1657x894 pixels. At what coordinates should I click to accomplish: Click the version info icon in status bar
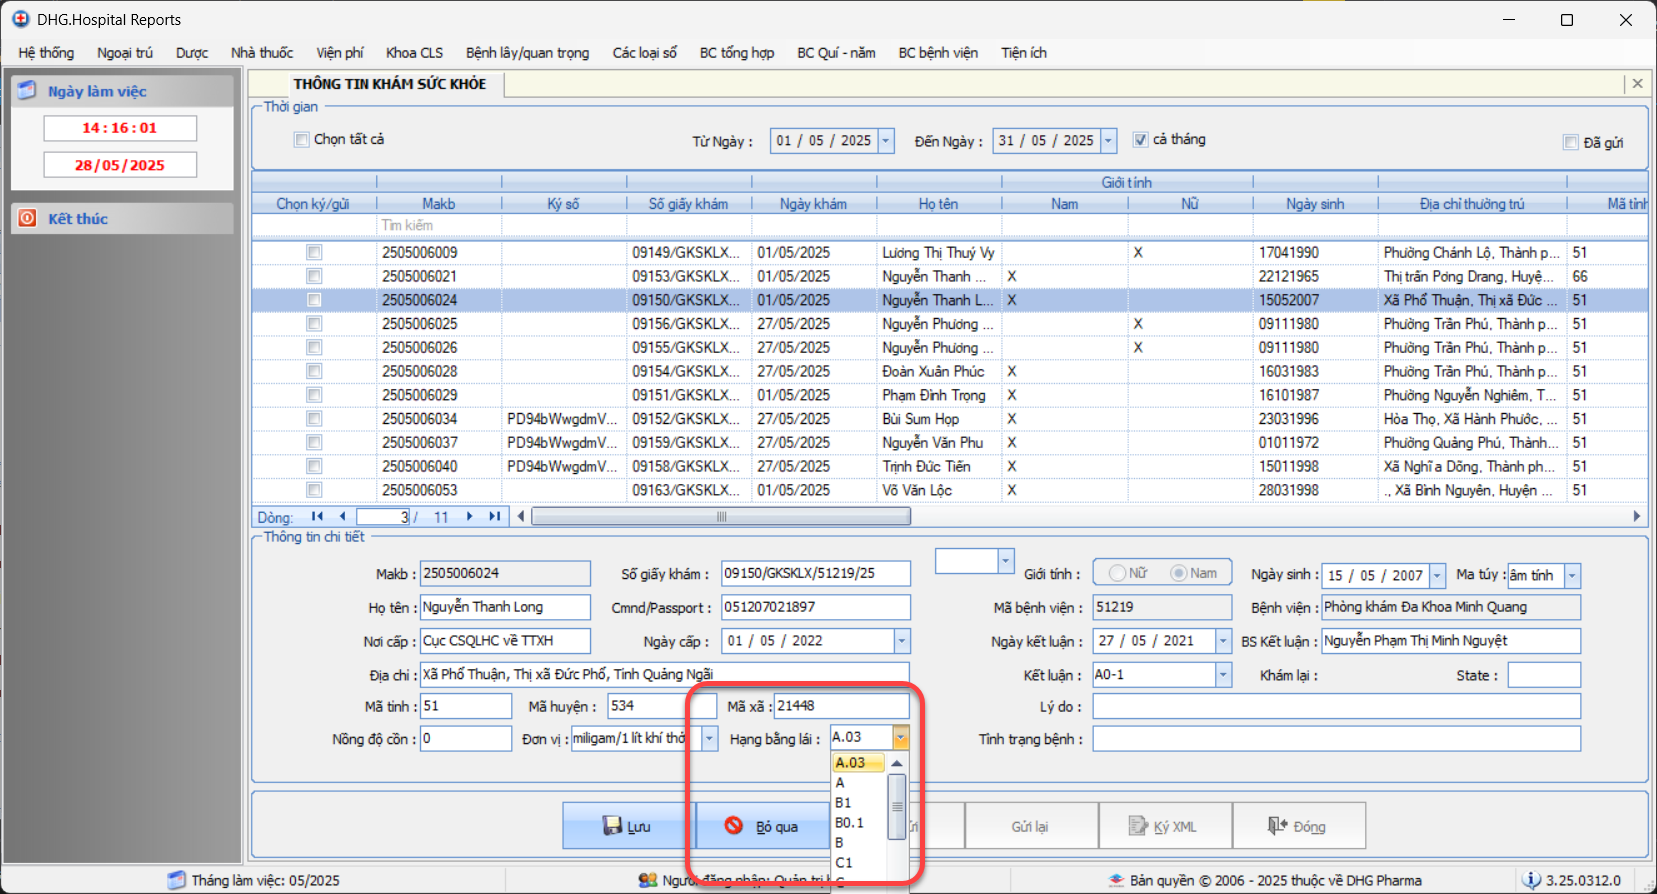click(x=1532, y=880)
